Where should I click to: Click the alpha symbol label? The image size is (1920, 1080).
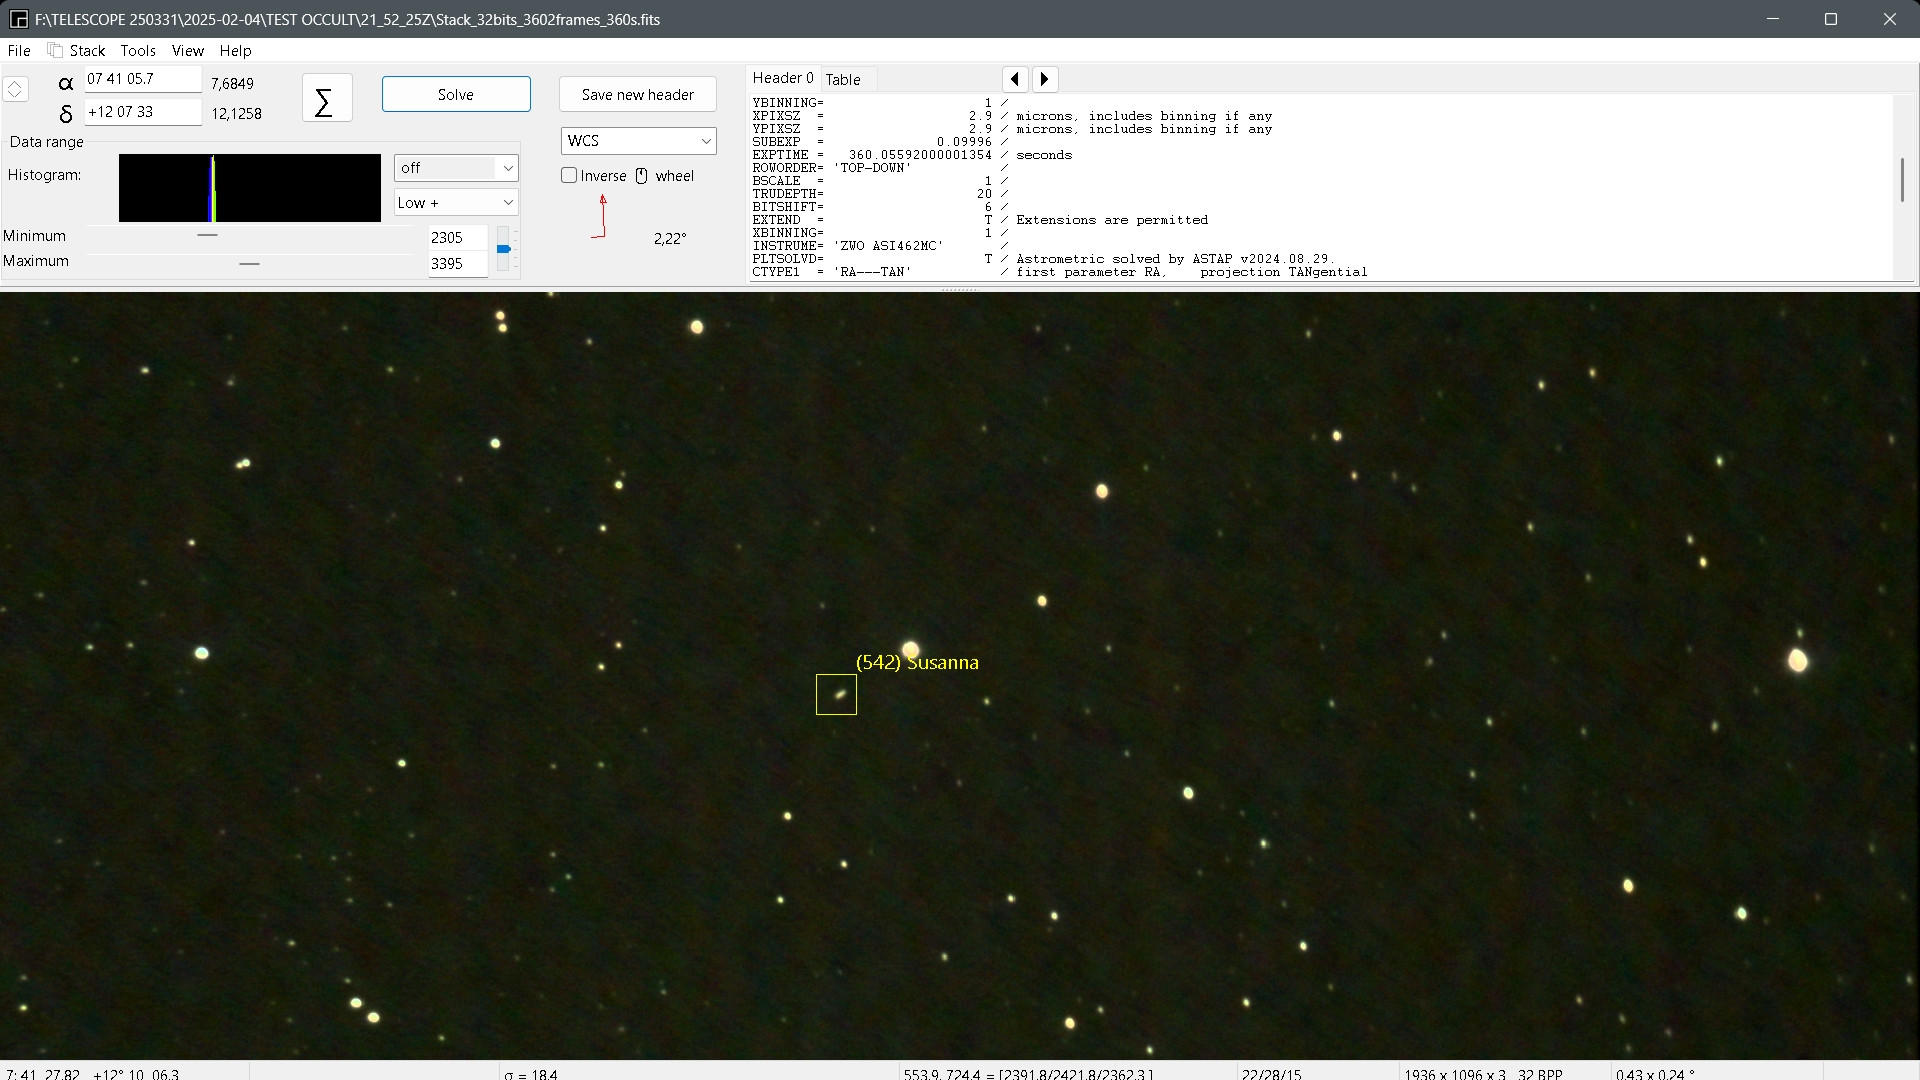point(66,84)
